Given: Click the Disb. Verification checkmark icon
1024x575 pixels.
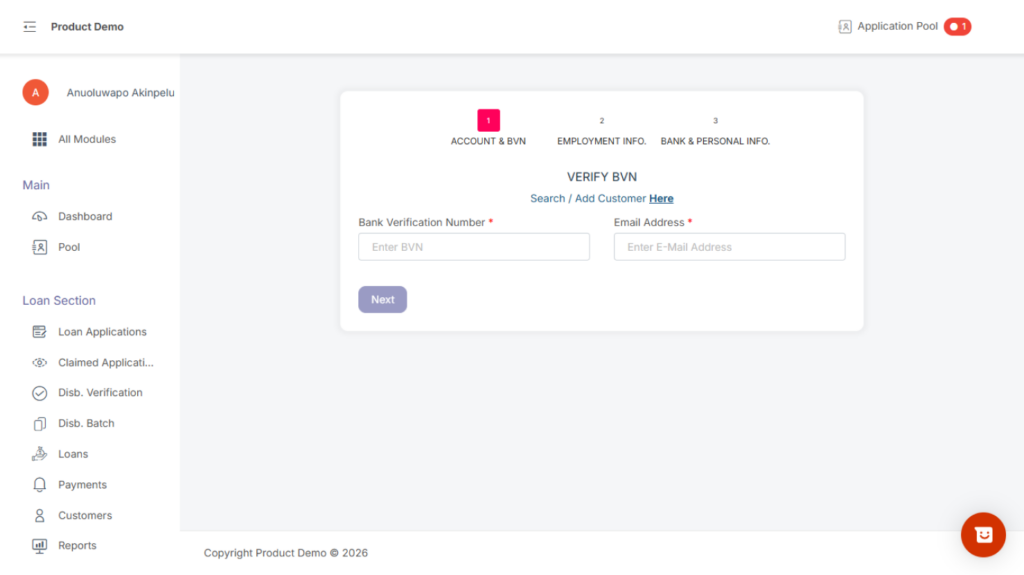Looking at the screenshot, I should coord(40,393).
